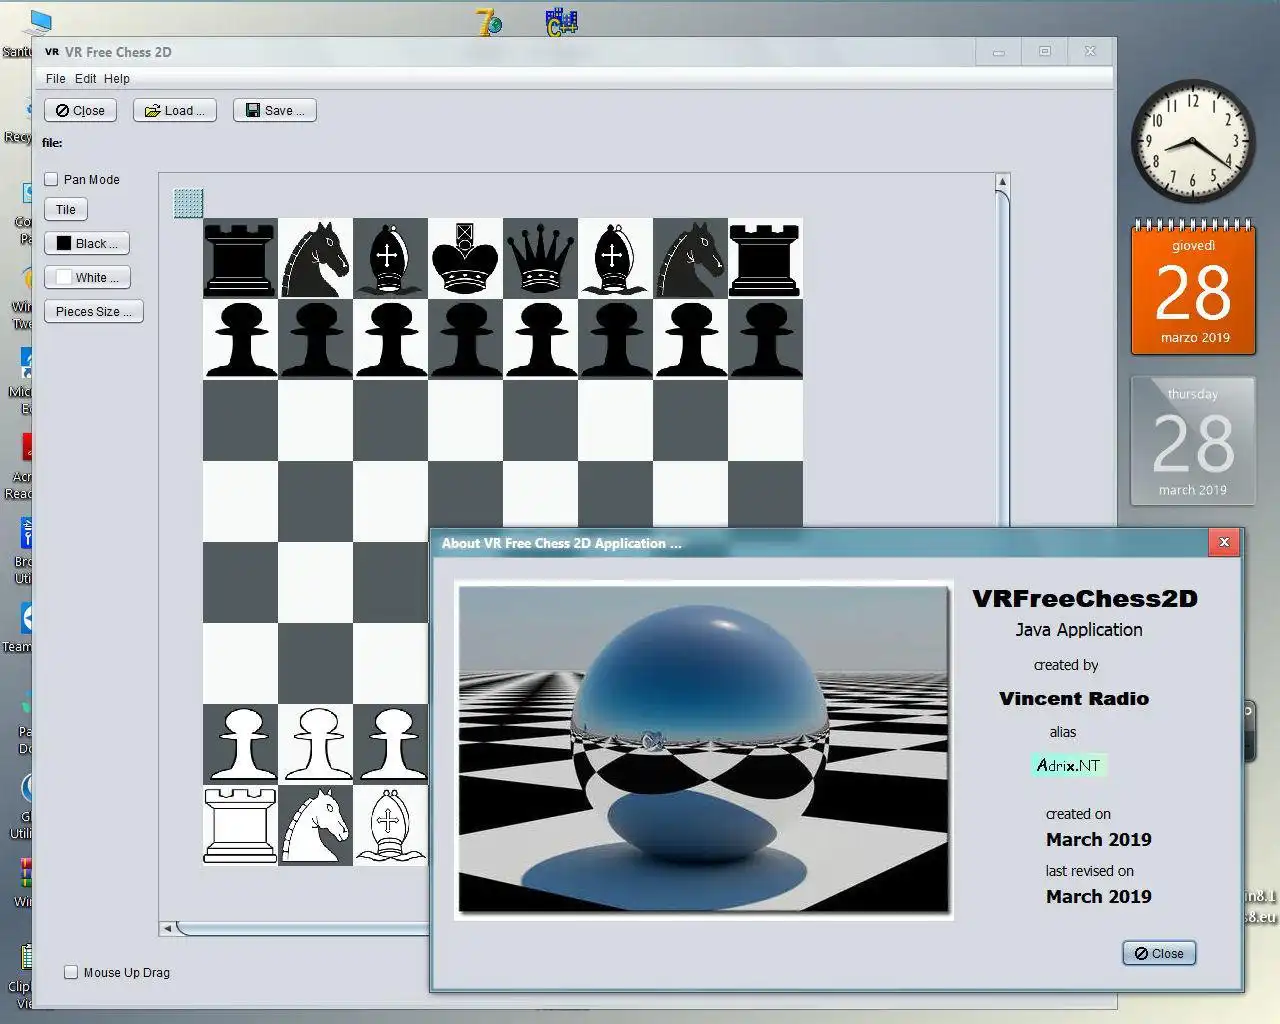The height and width of the screenshot is (1024, 1280).
Task: Select the black king piece
Action: click(465, 258)
